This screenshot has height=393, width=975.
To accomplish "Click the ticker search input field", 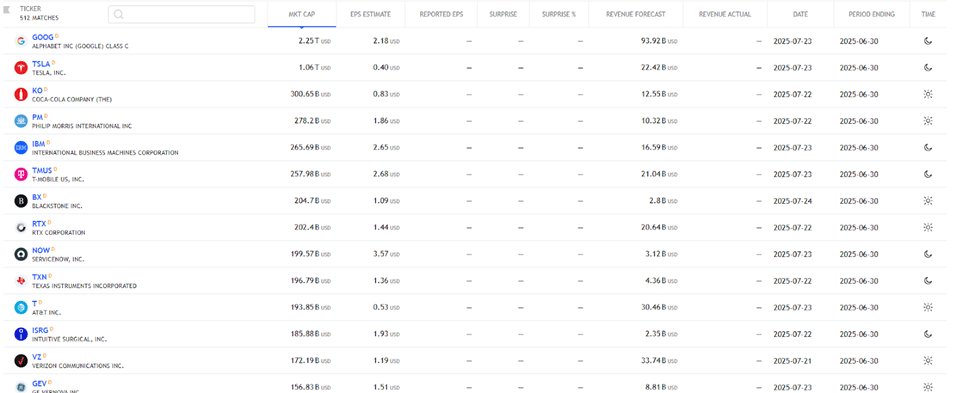I will point(182,14).
